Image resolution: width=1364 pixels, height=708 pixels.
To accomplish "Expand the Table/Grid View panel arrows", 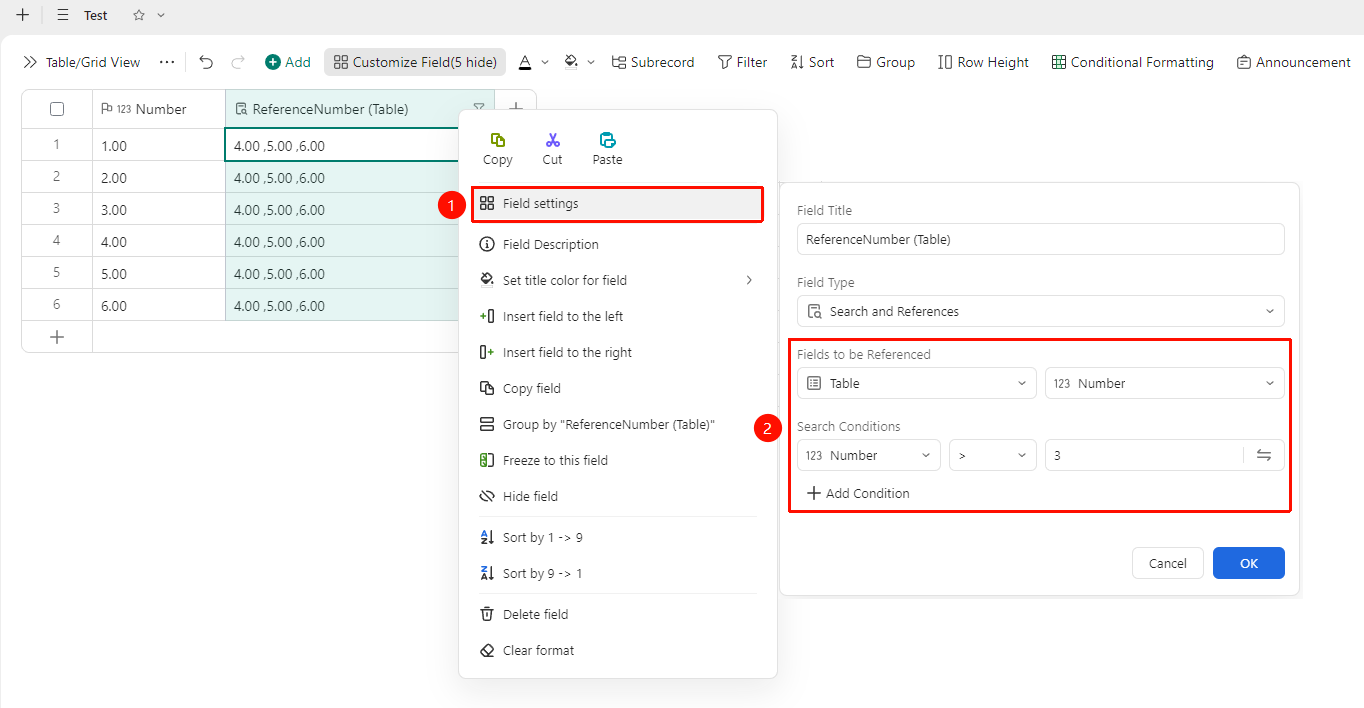I will point(30,62).
